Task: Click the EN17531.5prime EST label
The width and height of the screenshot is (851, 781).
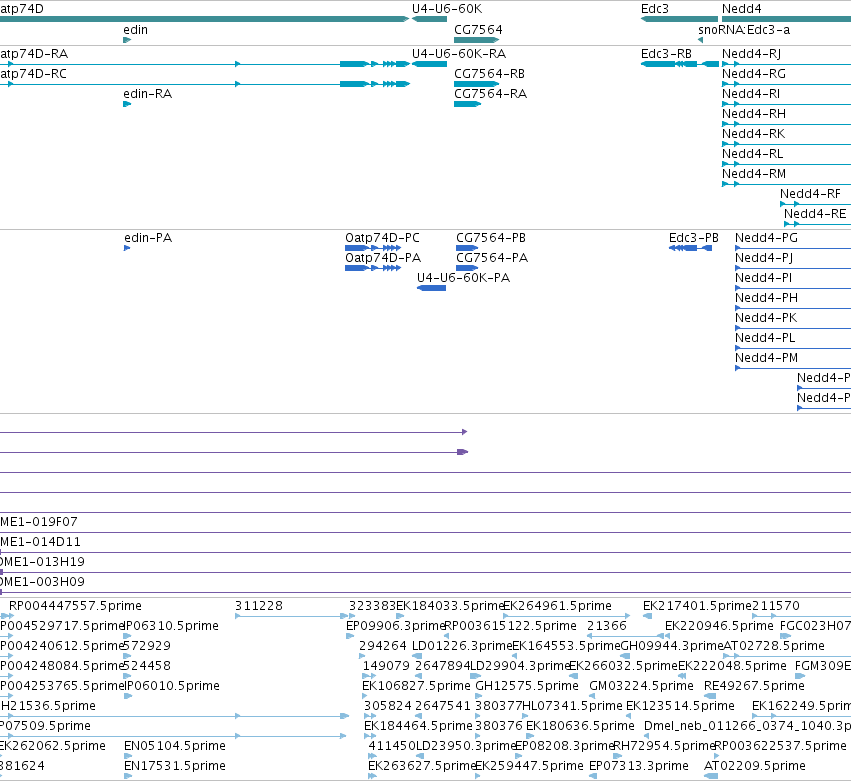Action: point(175,766)
